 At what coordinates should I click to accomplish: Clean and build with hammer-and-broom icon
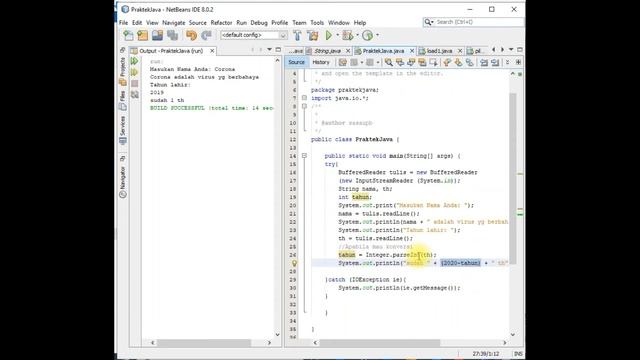coord(313,36)
